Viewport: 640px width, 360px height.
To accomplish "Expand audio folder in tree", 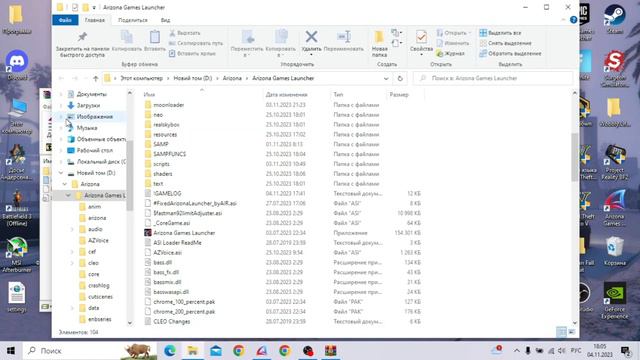I will click(x=72, y=229).
